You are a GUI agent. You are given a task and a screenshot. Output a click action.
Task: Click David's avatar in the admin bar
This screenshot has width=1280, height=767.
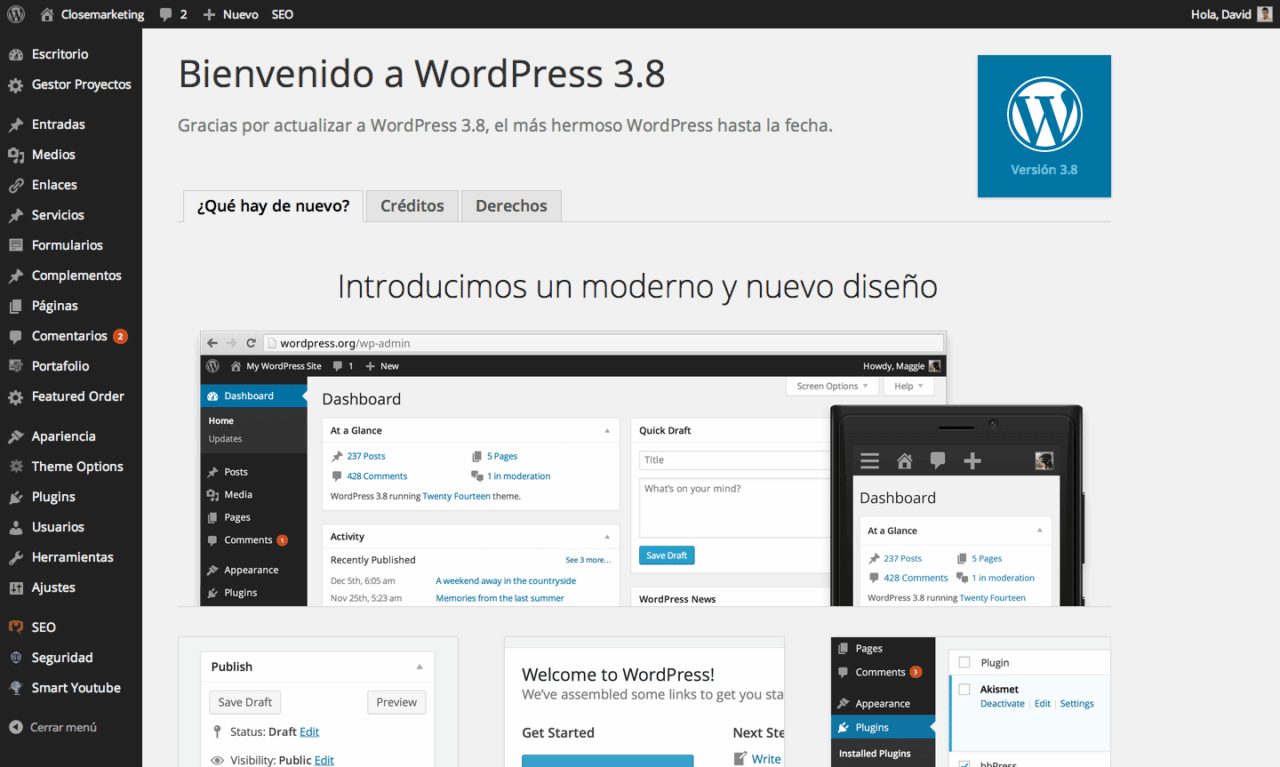click(1265, 15)
